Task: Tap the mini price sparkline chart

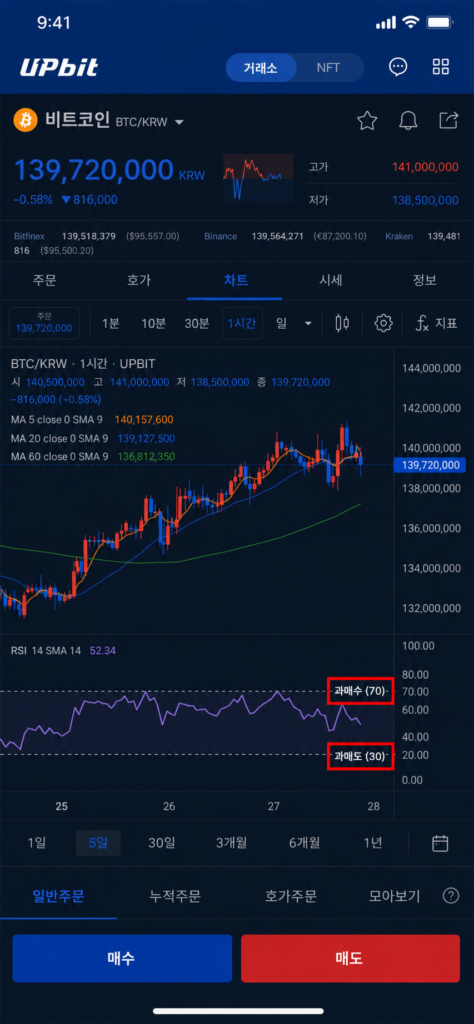Action: (x=258, y=177)
